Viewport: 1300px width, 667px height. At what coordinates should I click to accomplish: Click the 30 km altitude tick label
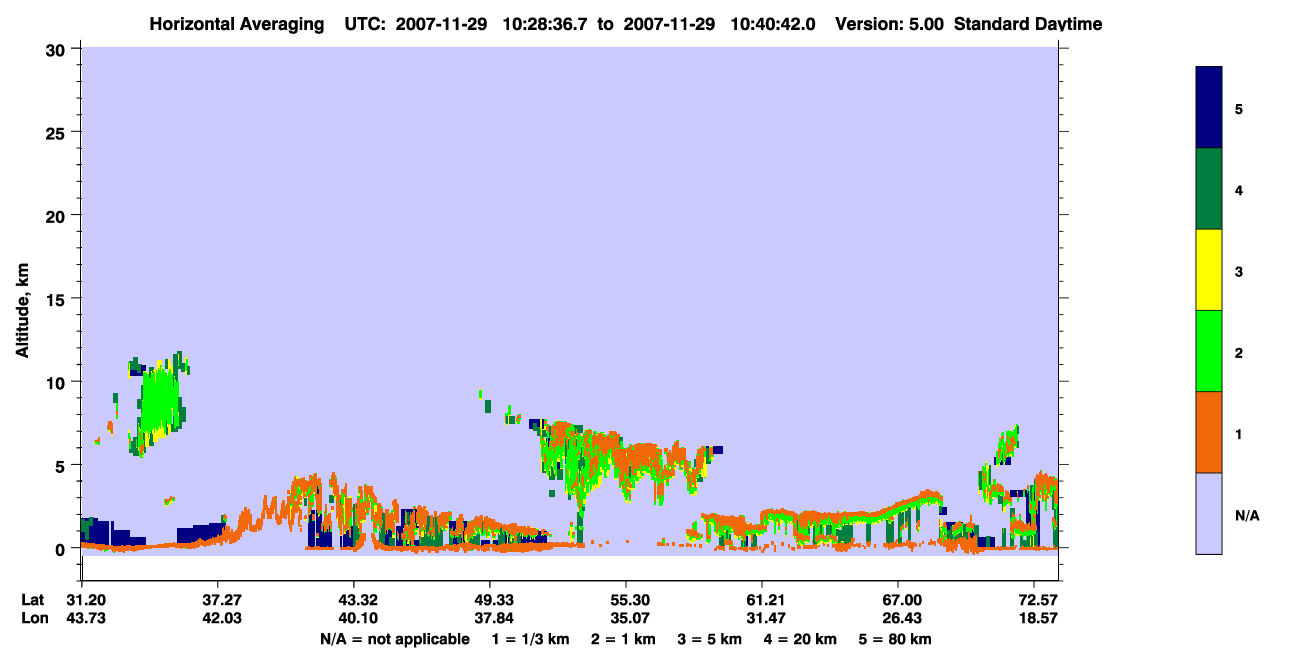[58, 49]
